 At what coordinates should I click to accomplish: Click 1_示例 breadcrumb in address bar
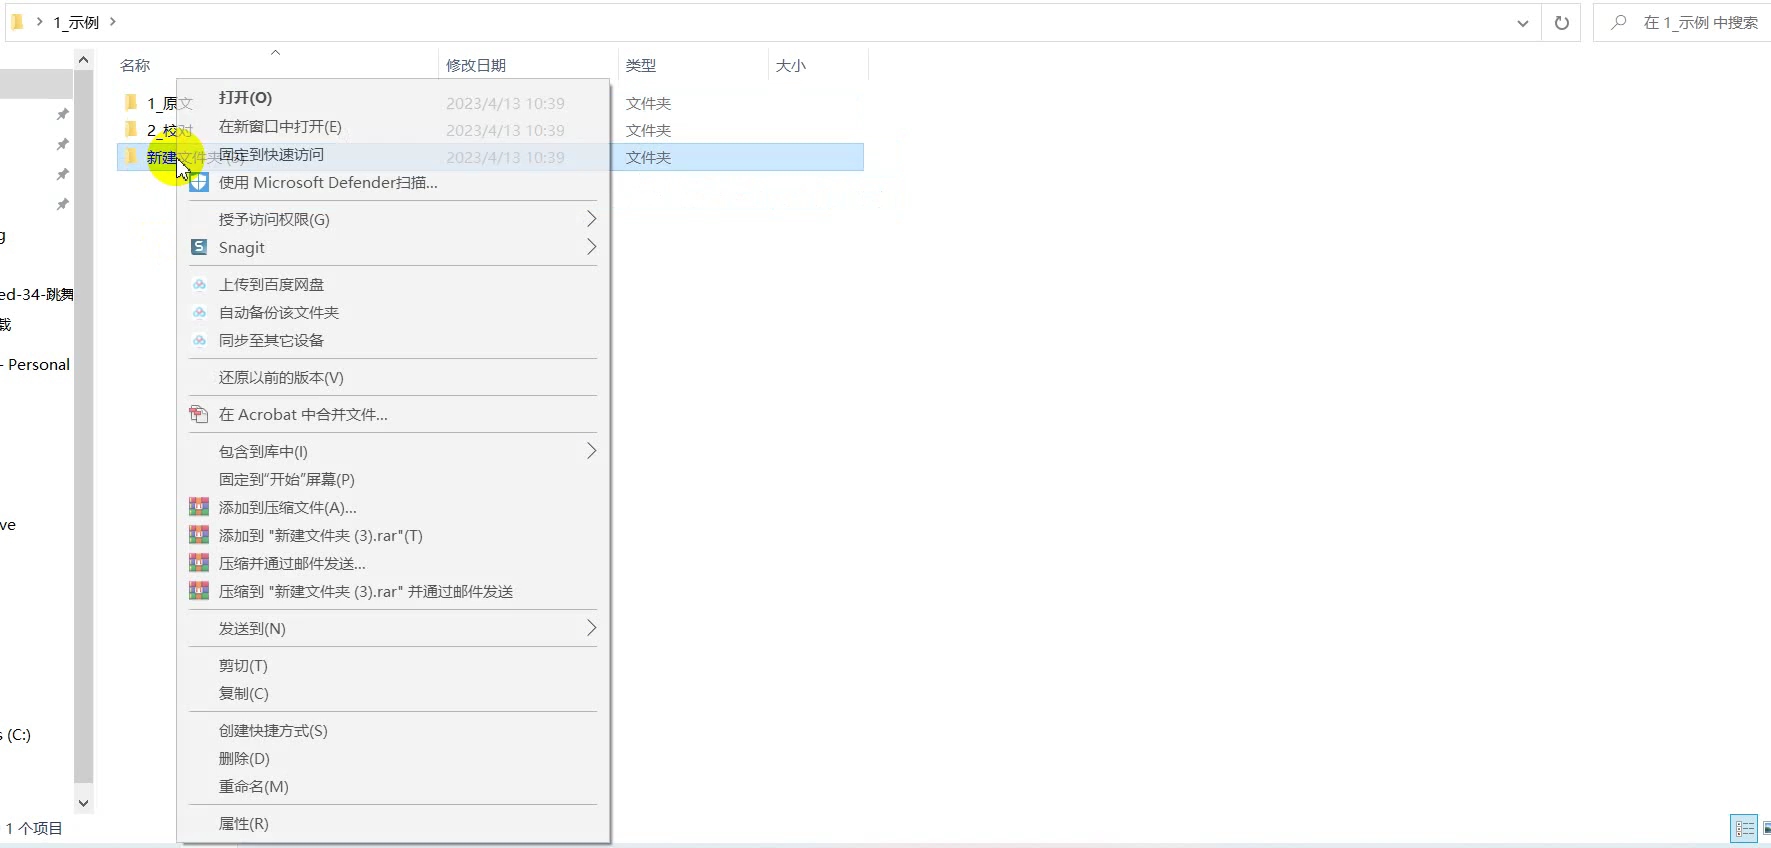pos(76,22)
